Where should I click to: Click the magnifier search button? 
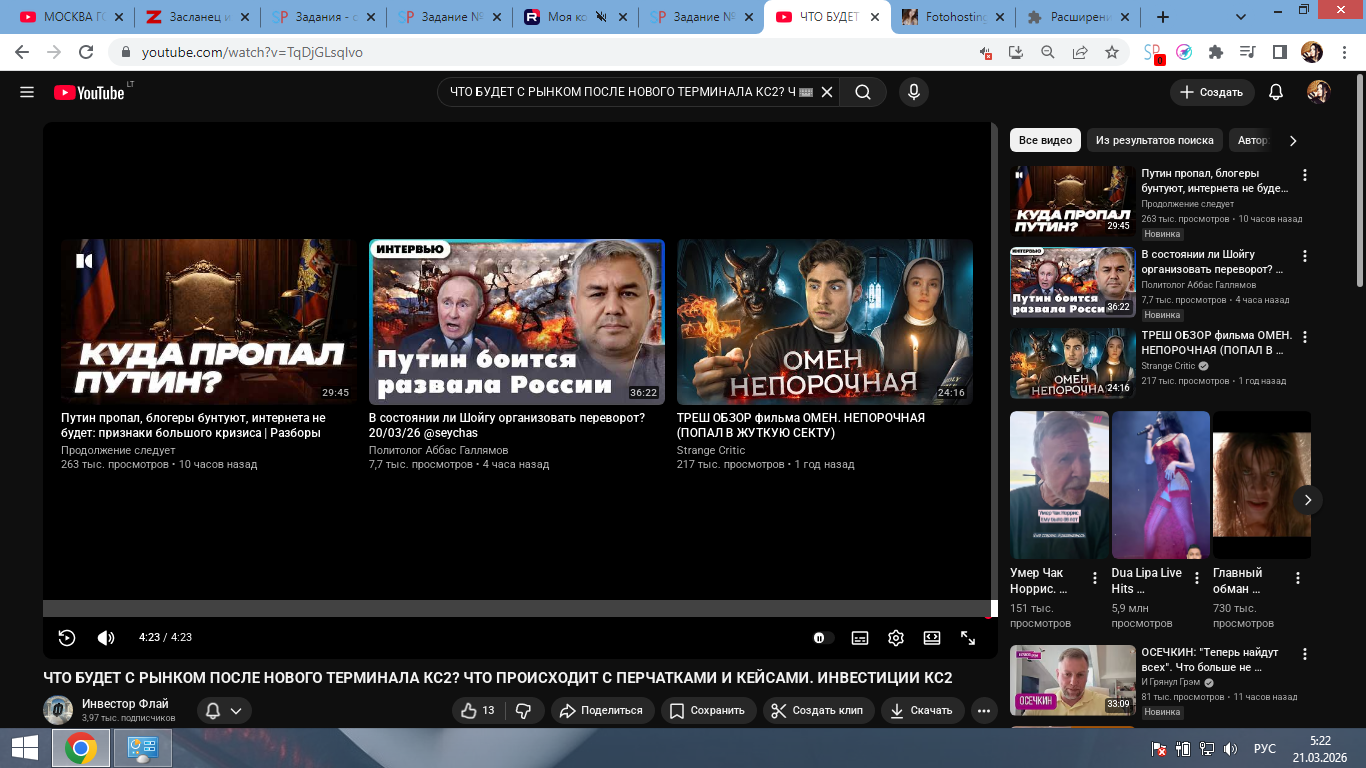pyautogui.click(x=862, y=92)
